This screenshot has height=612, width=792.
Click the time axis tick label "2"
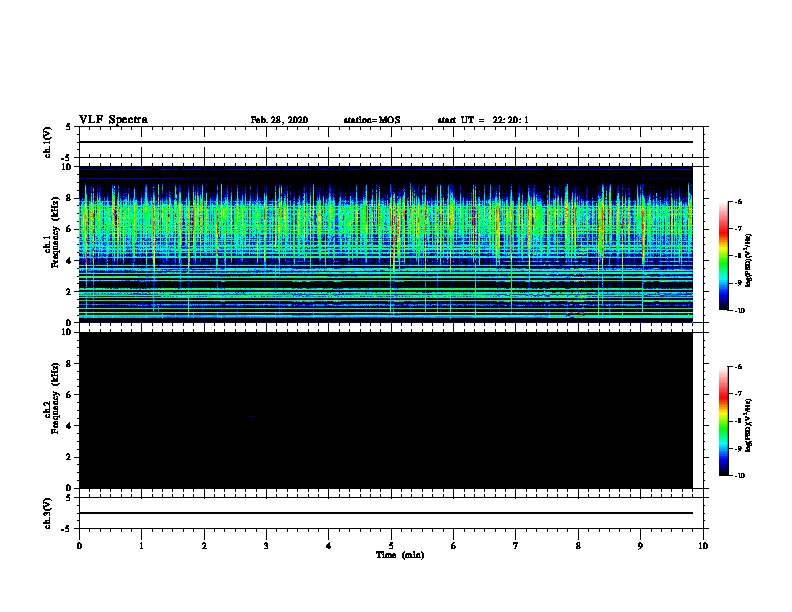(204, 546)
